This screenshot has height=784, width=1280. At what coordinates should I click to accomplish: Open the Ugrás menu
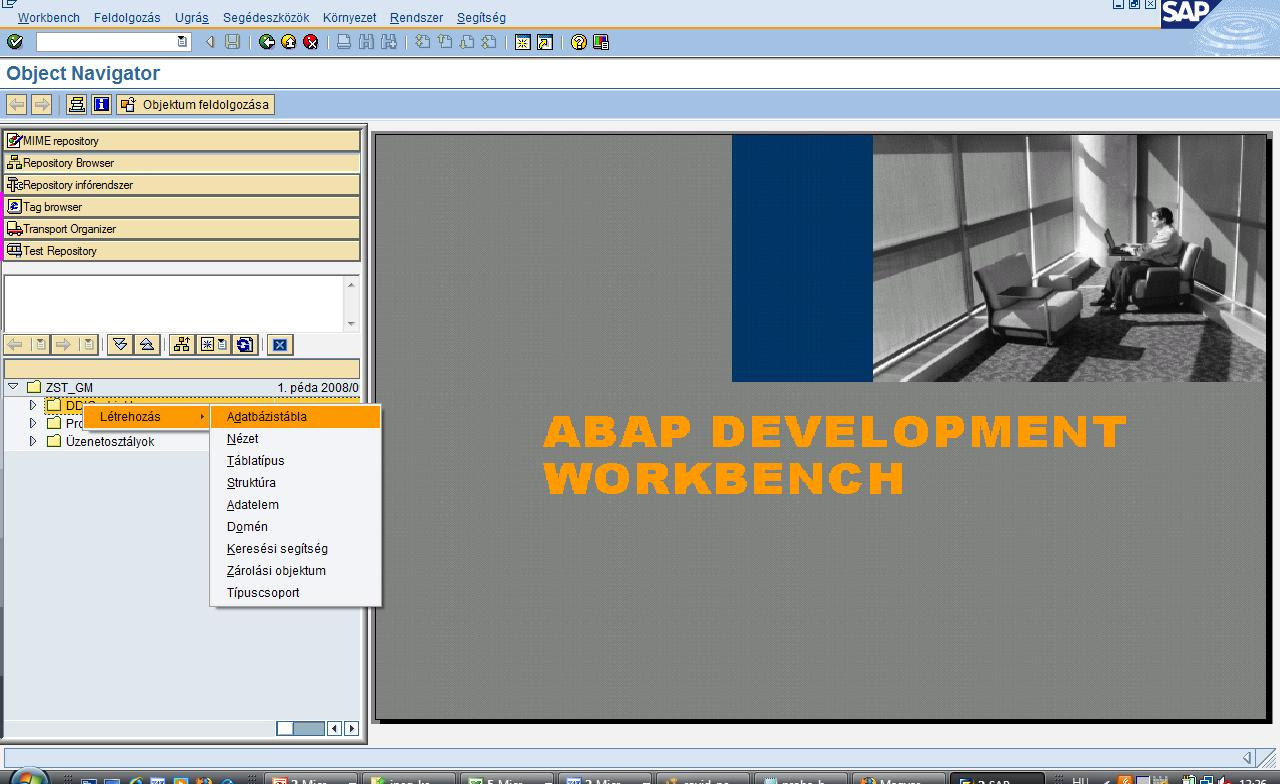point(192,17)
